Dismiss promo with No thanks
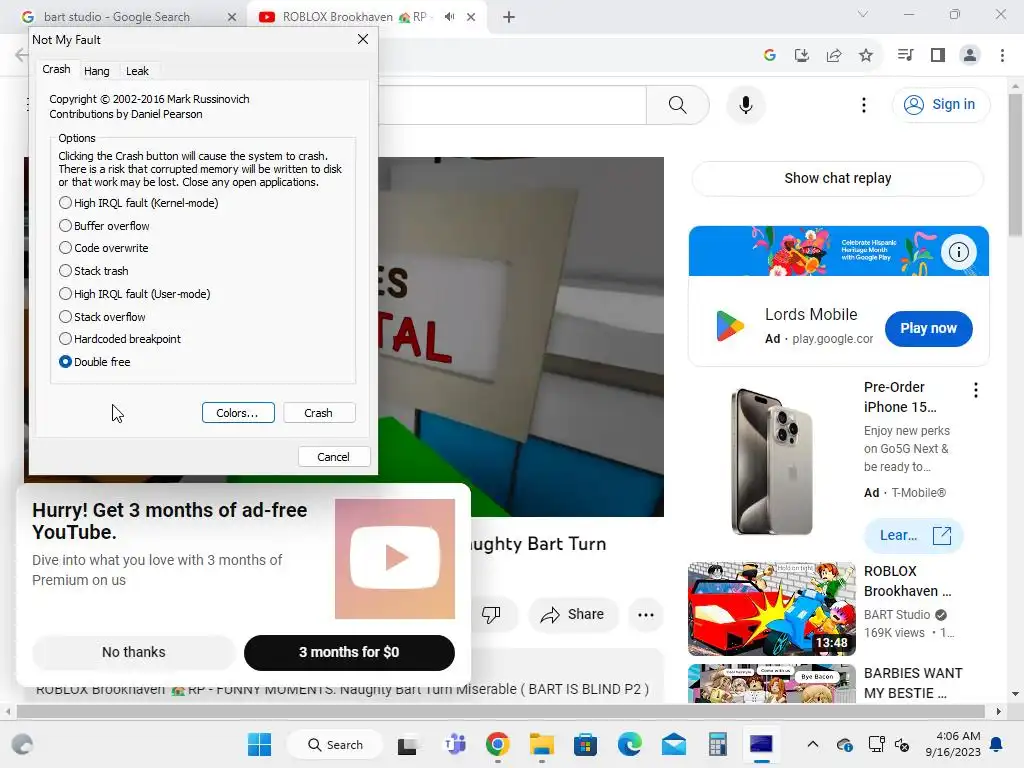 [134, 652]
